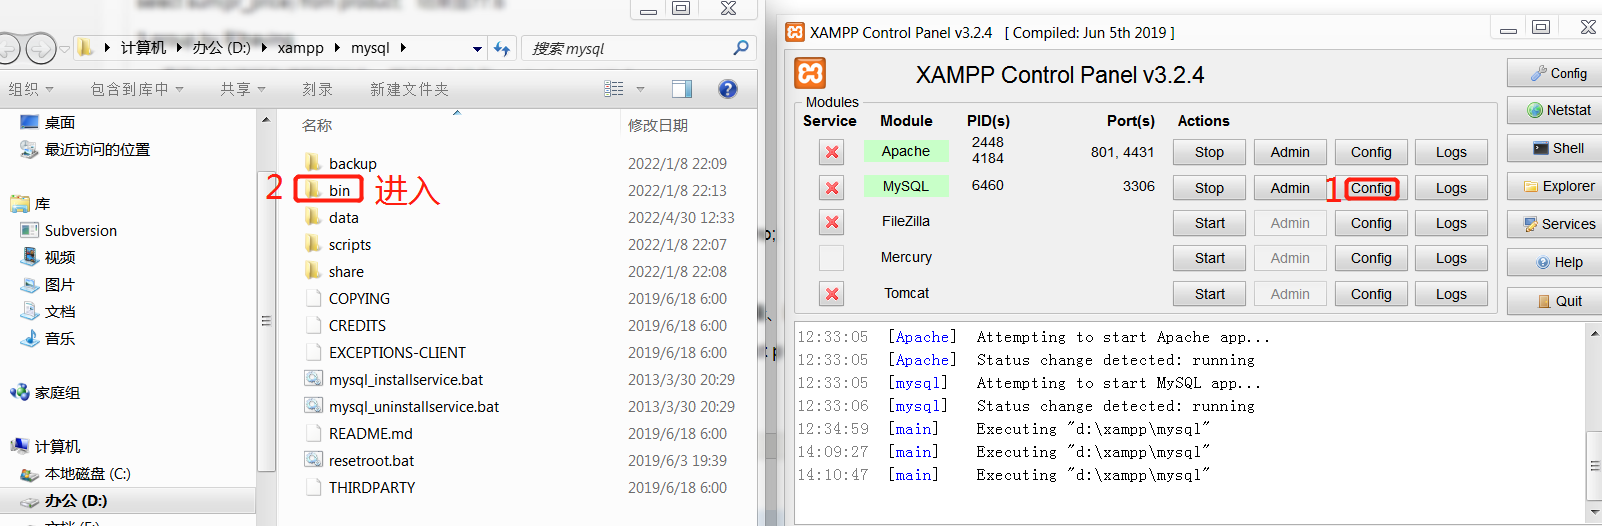
Task: Open Netstat from XAMPP sidebar
Action: tap(1558, 110)
